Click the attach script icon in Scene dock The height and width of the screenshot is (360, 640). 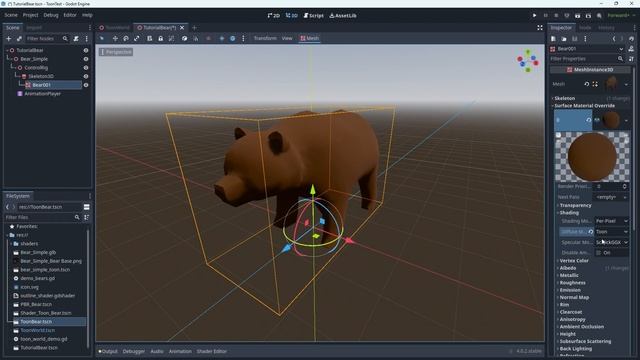pyautogui.click(x=76, y=38)
